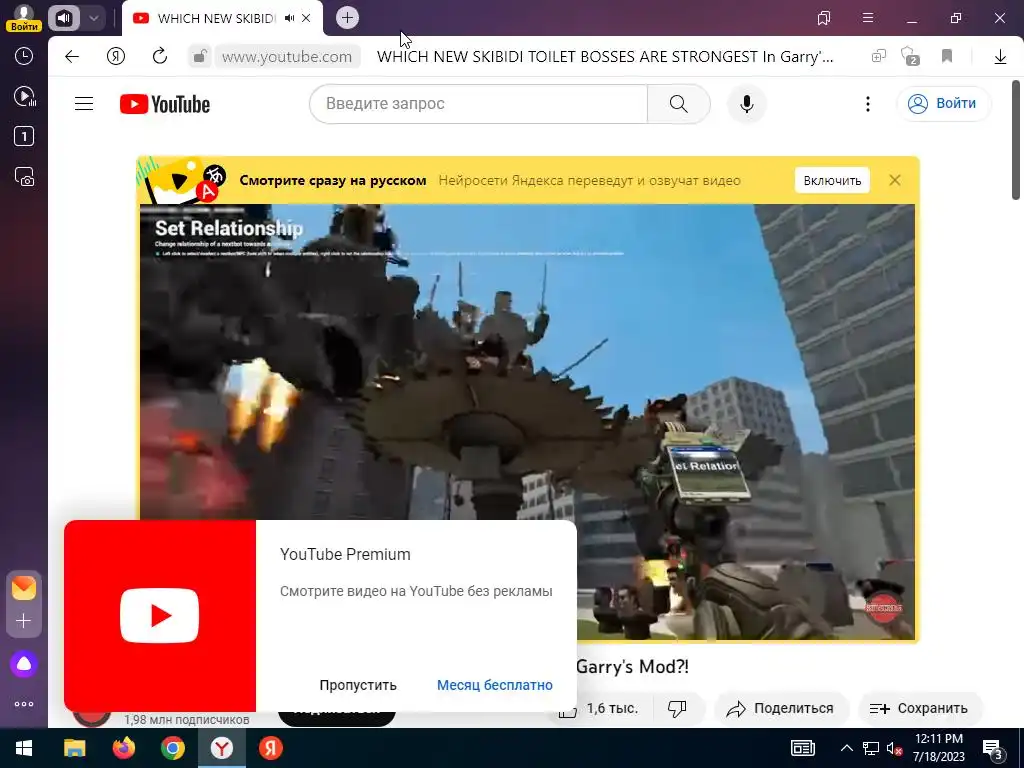Launch Google Chrome from the taskbar
Screen dimensions: 1024x768
(173, 748)
